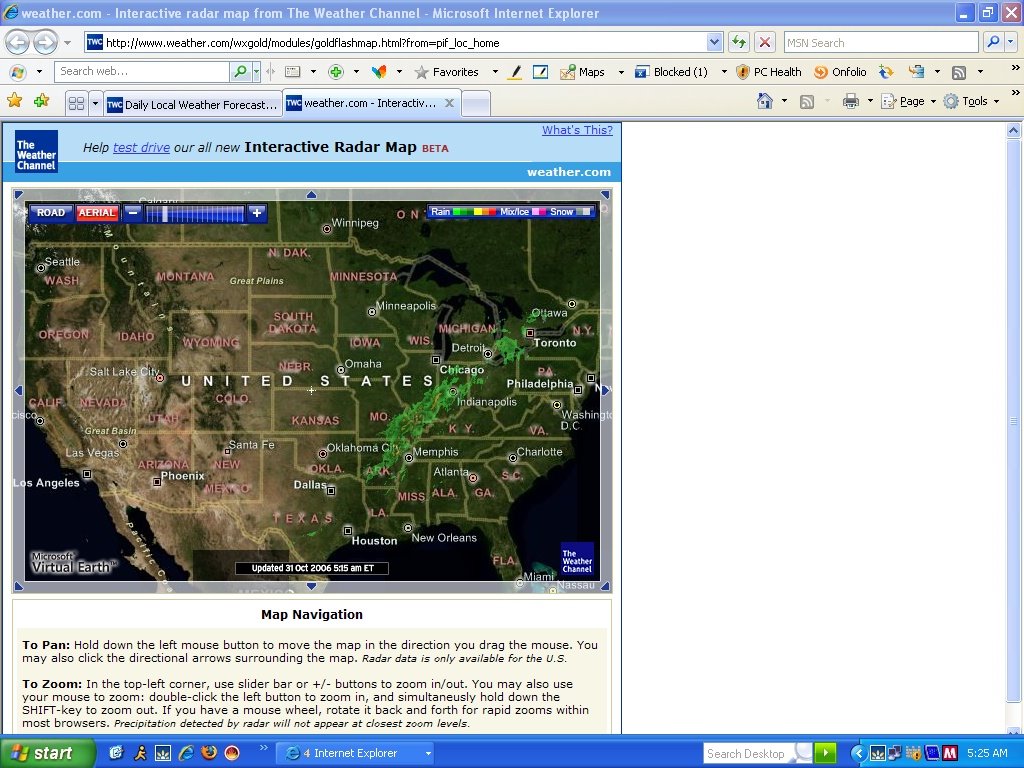This screenshot has width=1024, height=768.
Task: Click the green plus toolbar icon
Action: tap(336, 72)
